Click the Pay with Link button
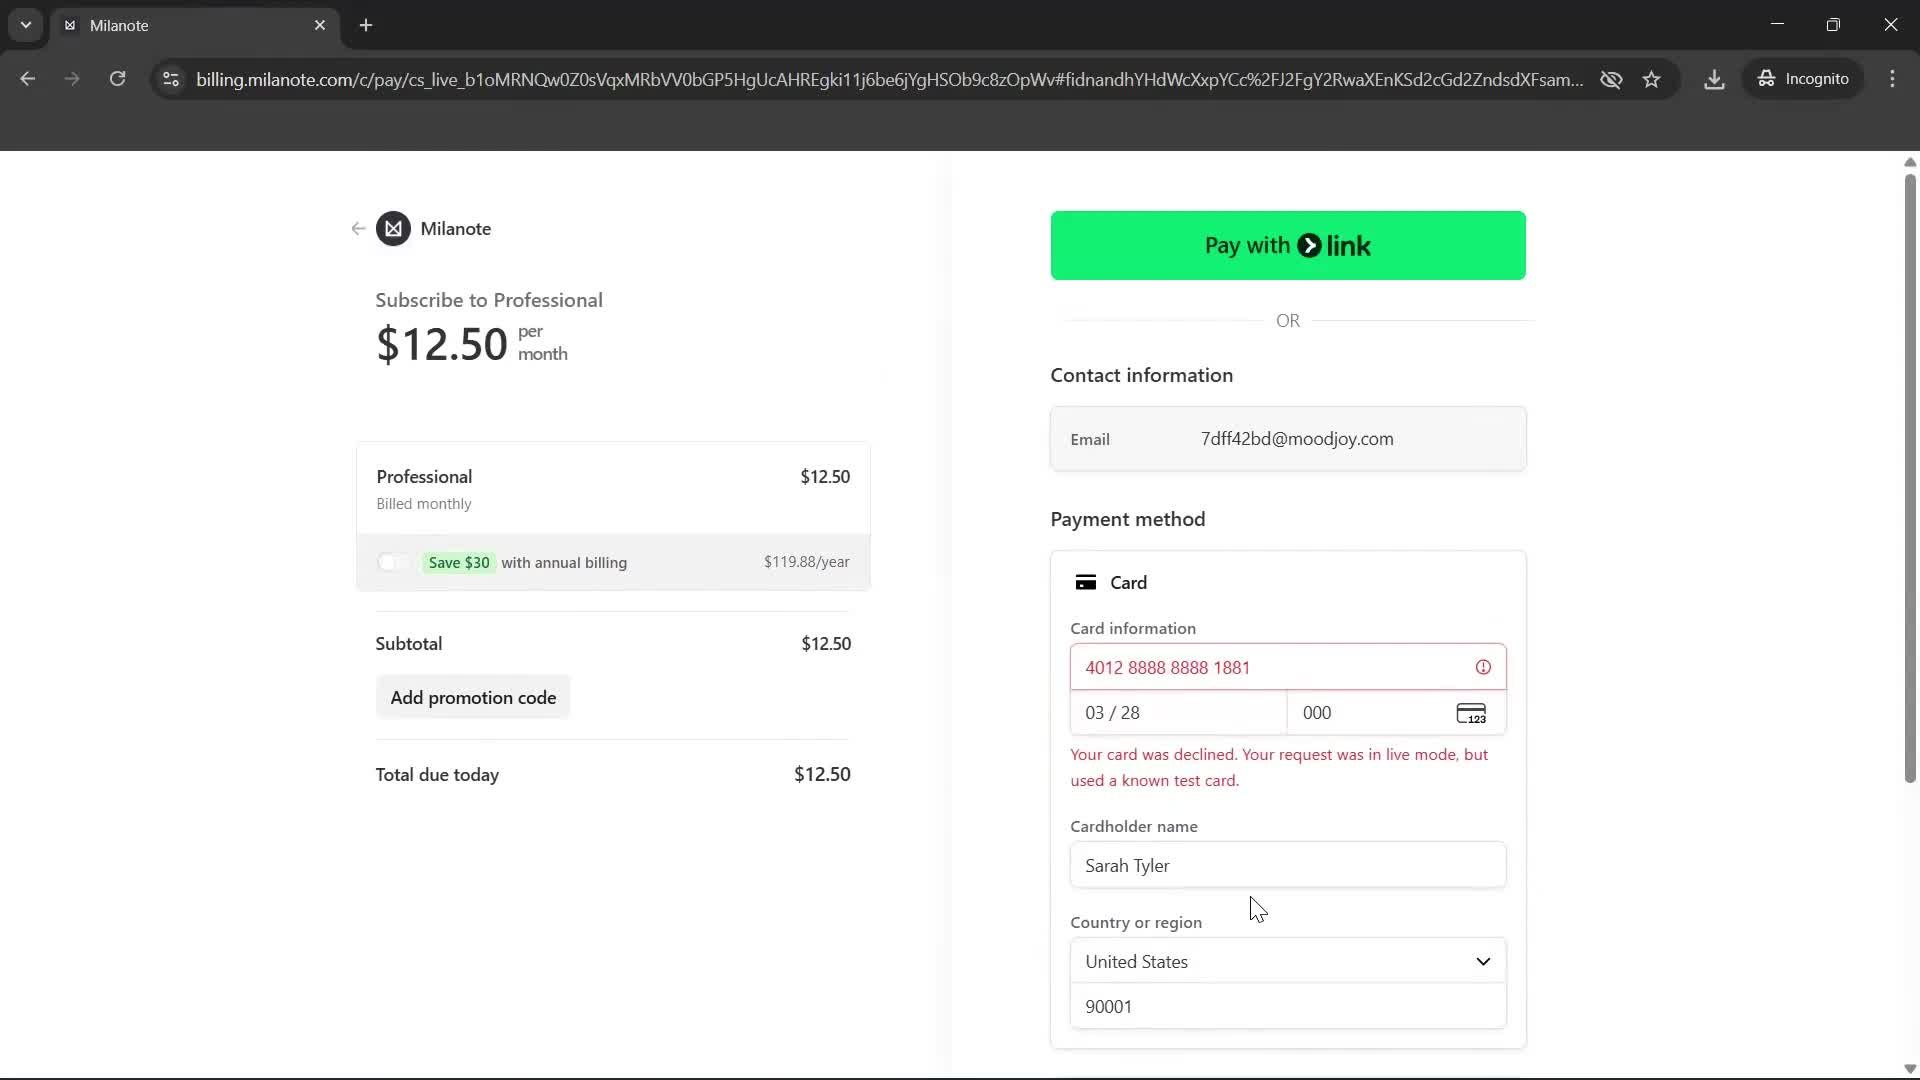 [x=1288, y=245]
